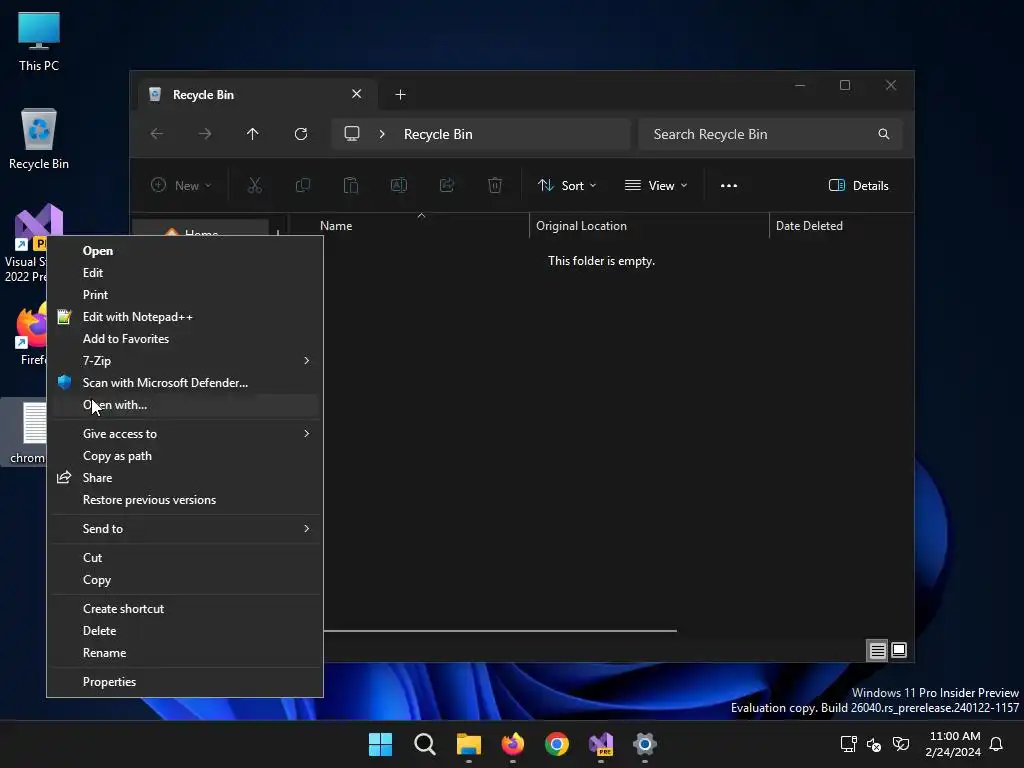Image resolution: width=1024 pixels, height=768 pixels.
Task: Click the Refresh icon in Explorer
Action: coord(300,134)
